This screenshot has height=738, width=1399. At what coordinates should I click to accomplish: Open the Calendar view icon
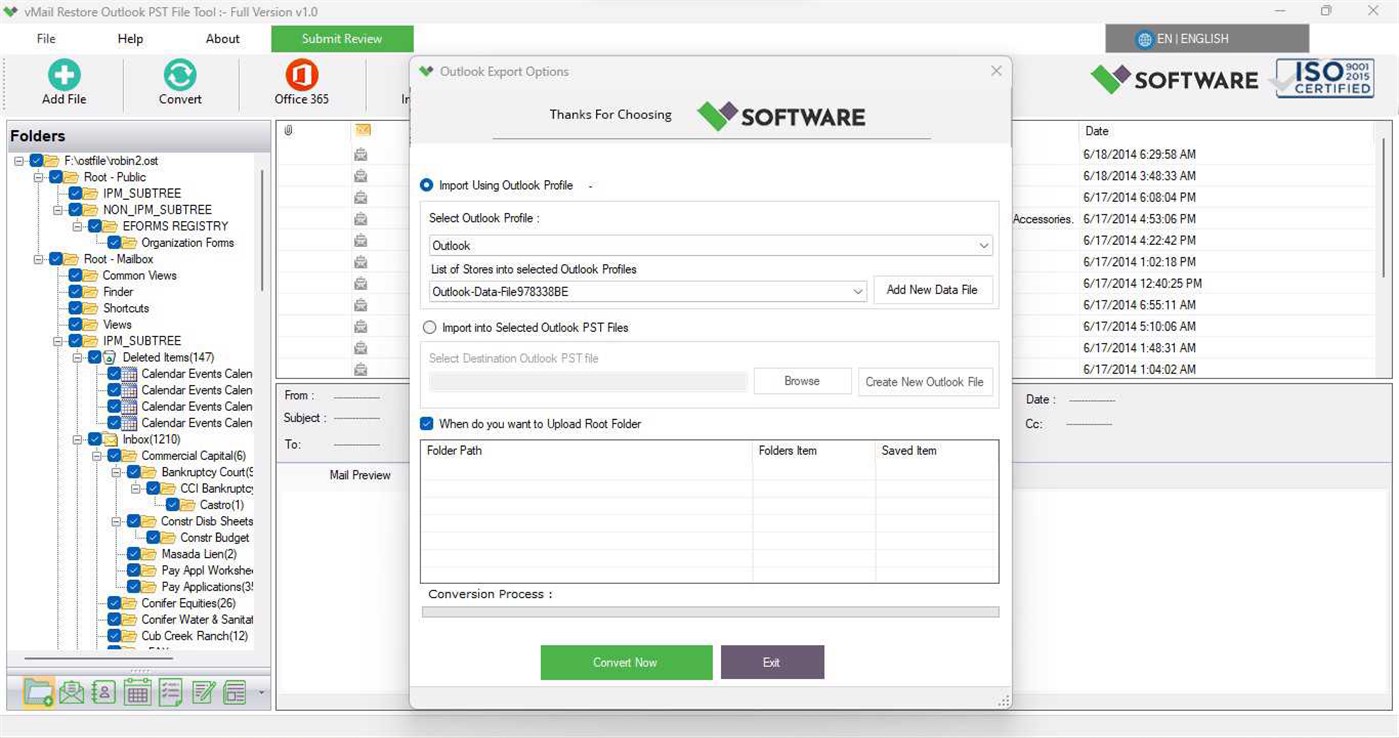pos(137,691)
